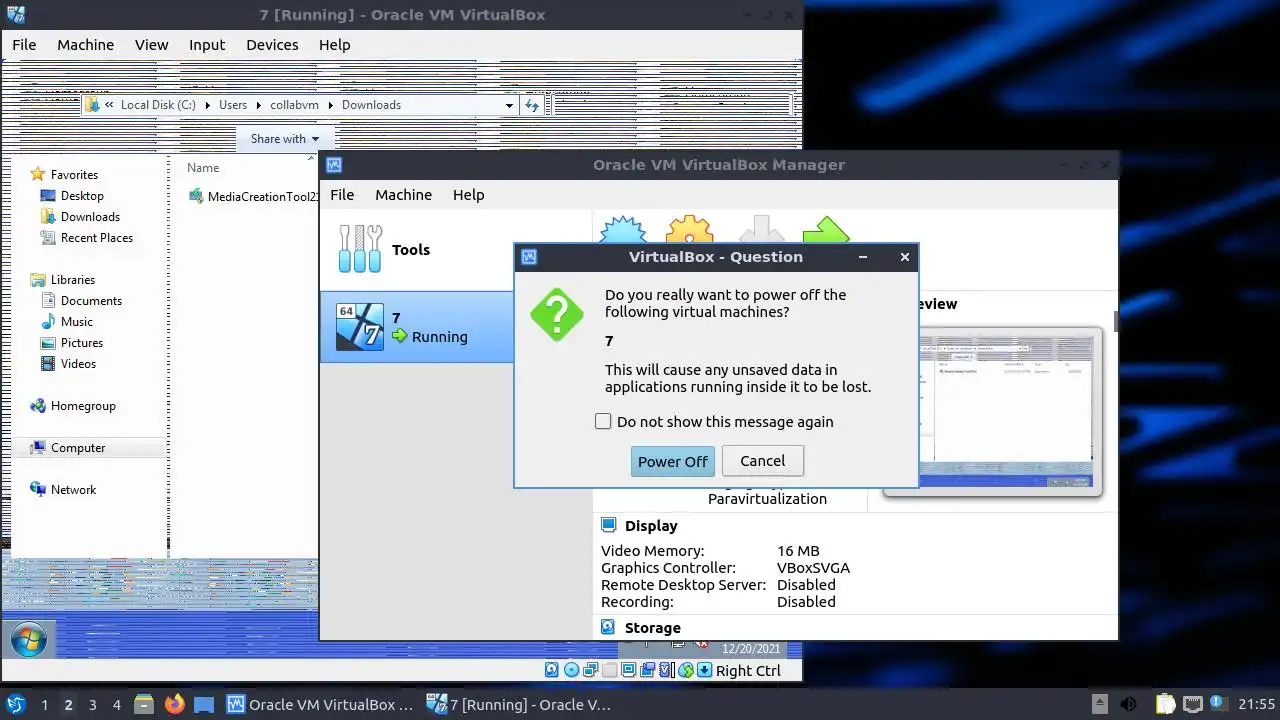The width and height of the screenshot is (1280, 720).
Task: Select Music library in guest Explorer
Action: (x=76, y=322)
